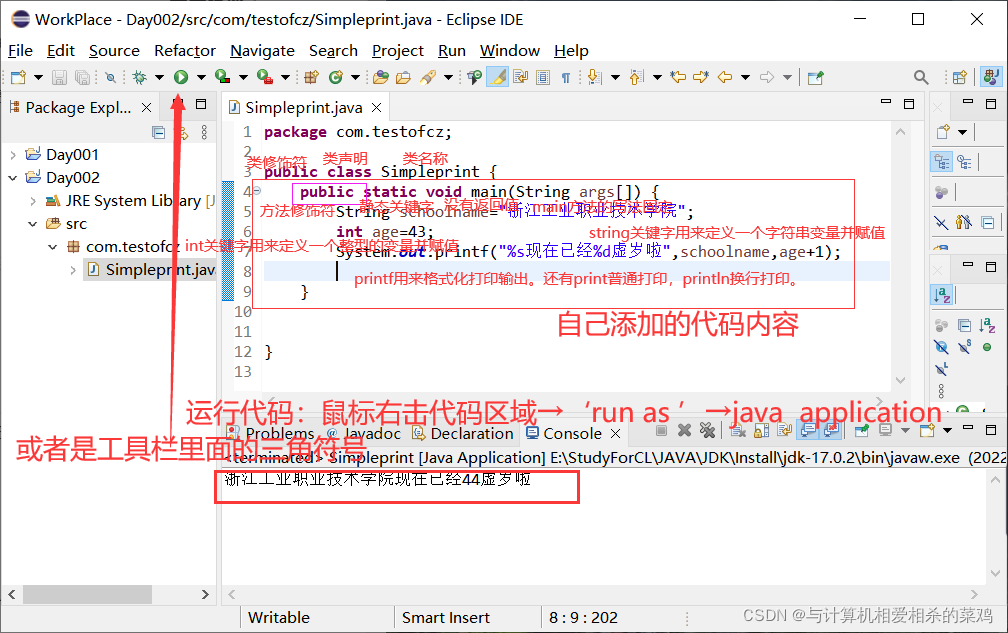Pin the Console view
The width and height of the screenshot is (1008, 633).
pyautogui.click(x=861, y=432)
